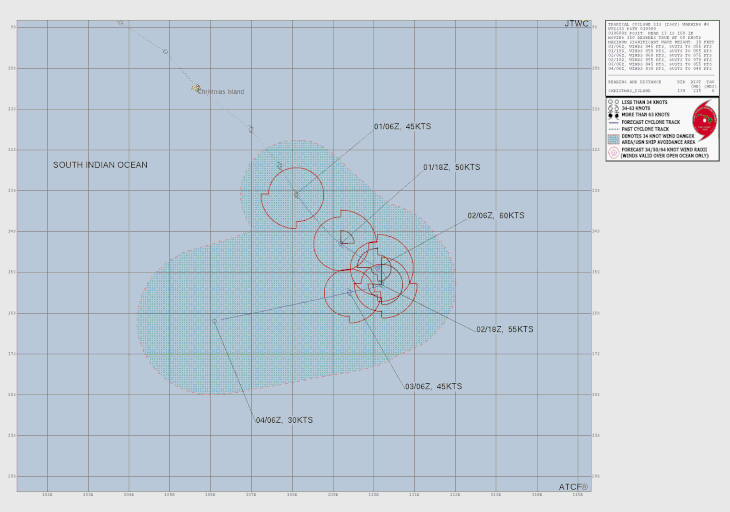The width and height of the screenshot is (730, 512).
Task: Click the less than 34 knots legend symbol
Action: 613,102
